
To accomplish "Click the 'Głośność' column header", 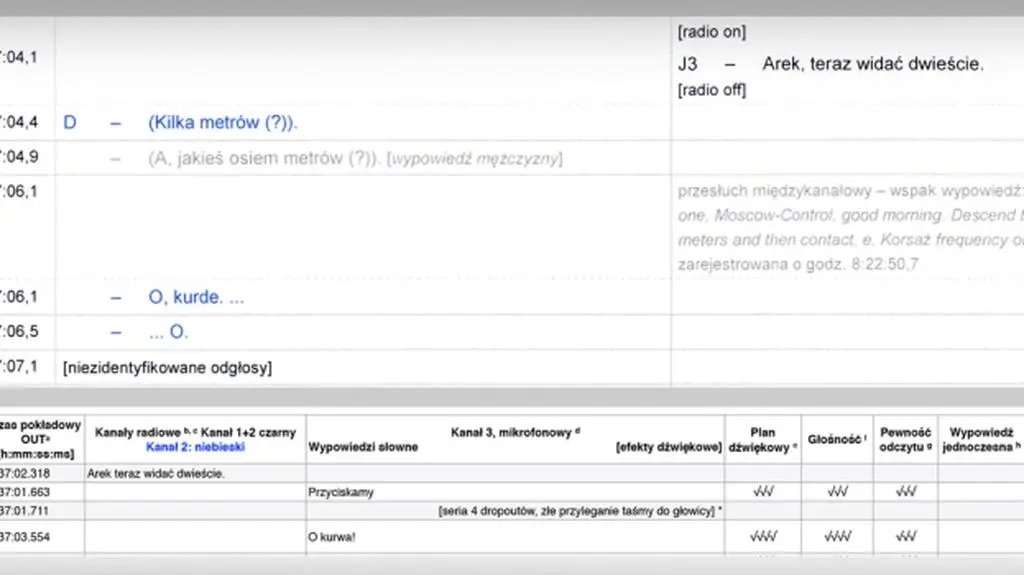I will point(837,440).
